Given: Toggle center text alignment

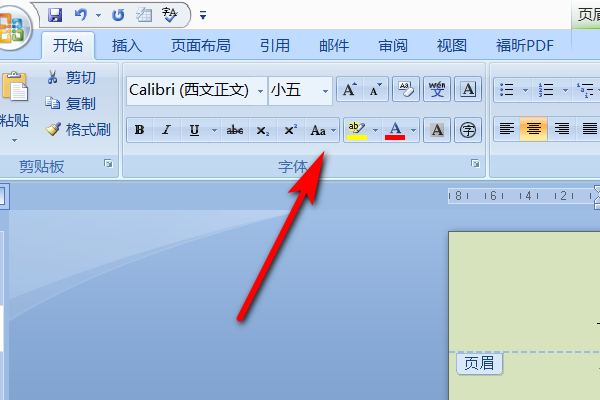Looking at the screenshot, I should tap(534, 129).
